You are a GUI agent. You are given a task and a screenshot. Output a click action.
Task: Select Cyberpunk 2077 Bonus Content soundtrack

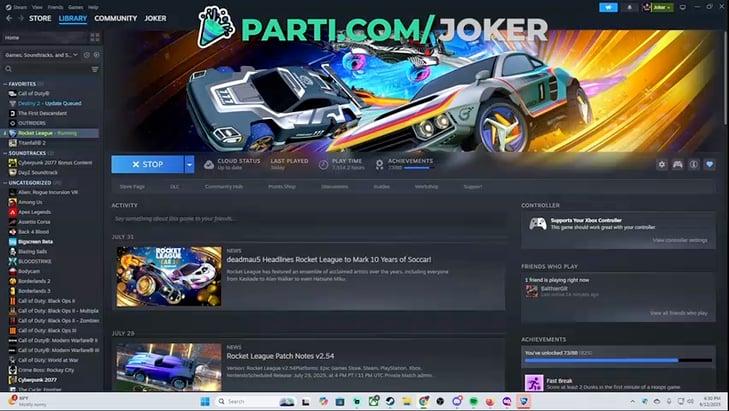pyautogui.click(x=55, y=163)
